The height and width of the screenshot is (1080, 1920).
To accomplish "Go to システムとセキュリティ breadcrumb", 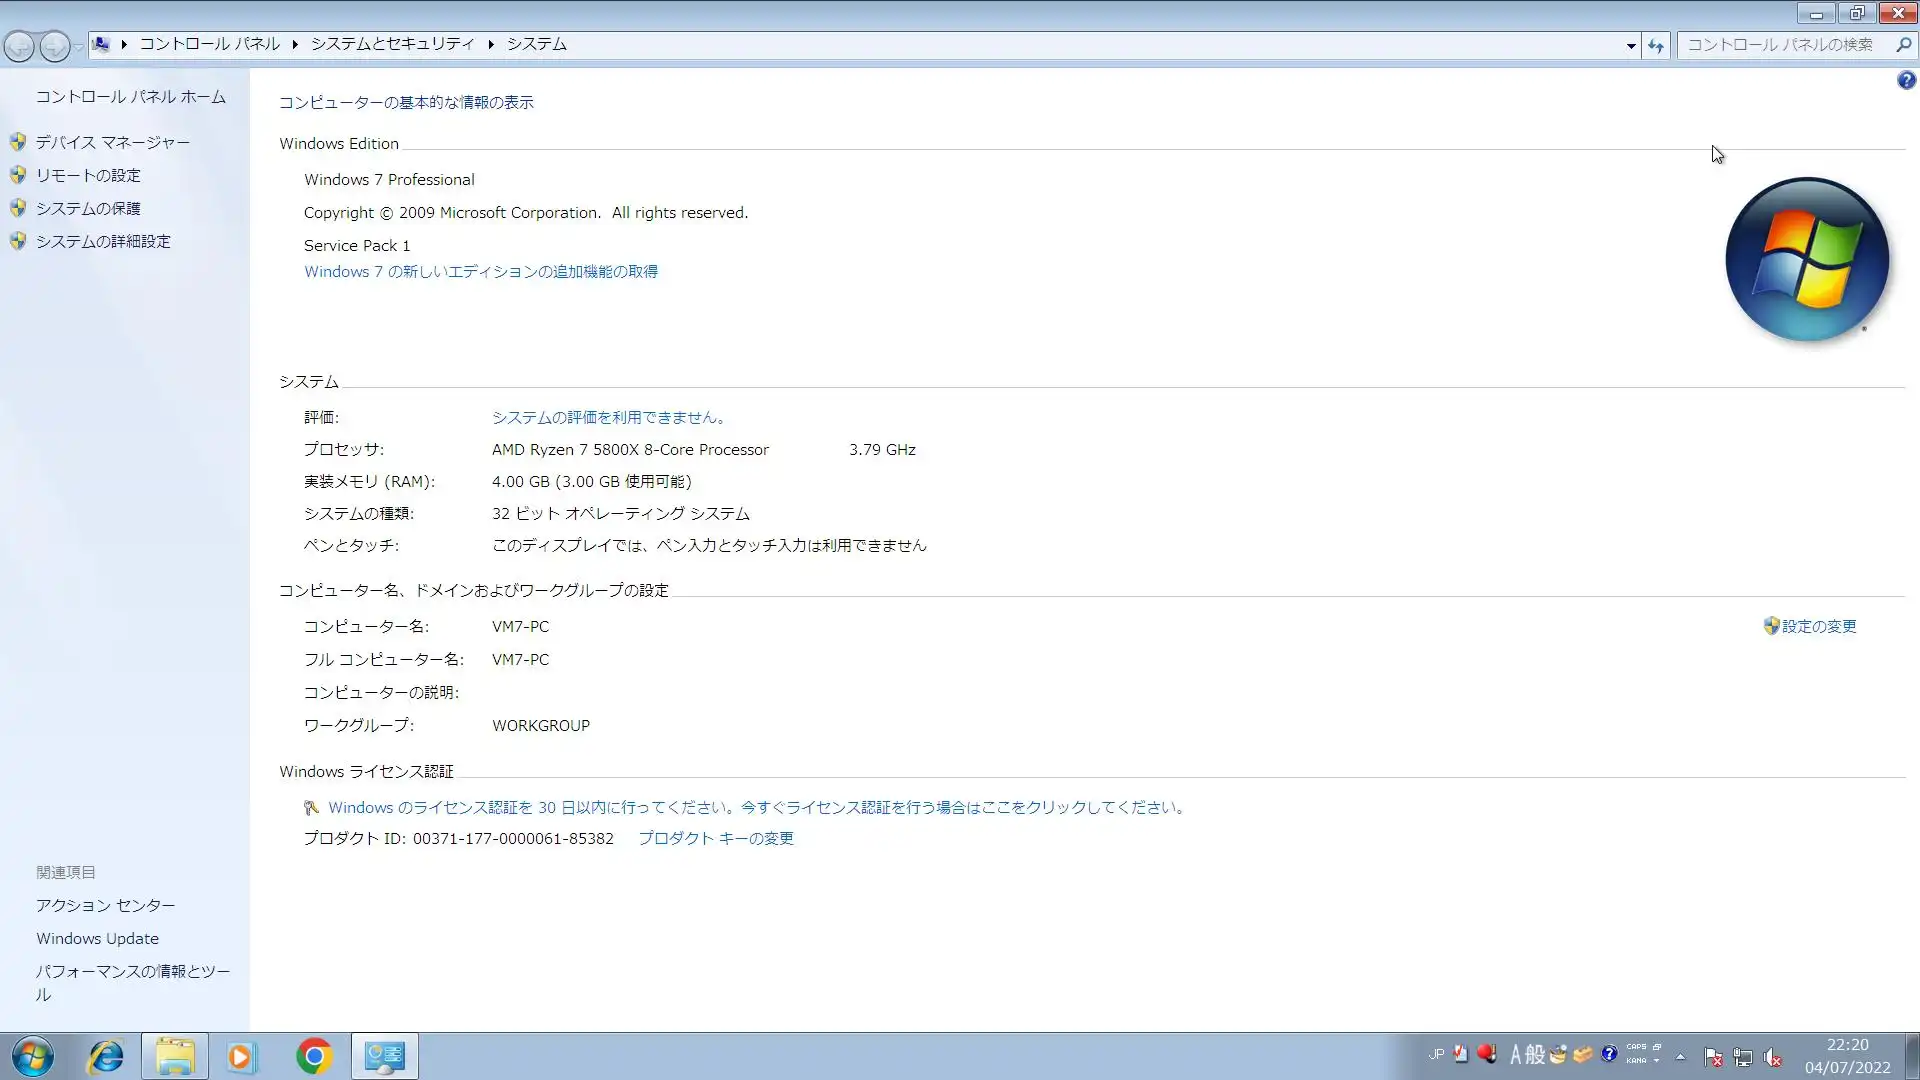I will click(x=392, y=45).
